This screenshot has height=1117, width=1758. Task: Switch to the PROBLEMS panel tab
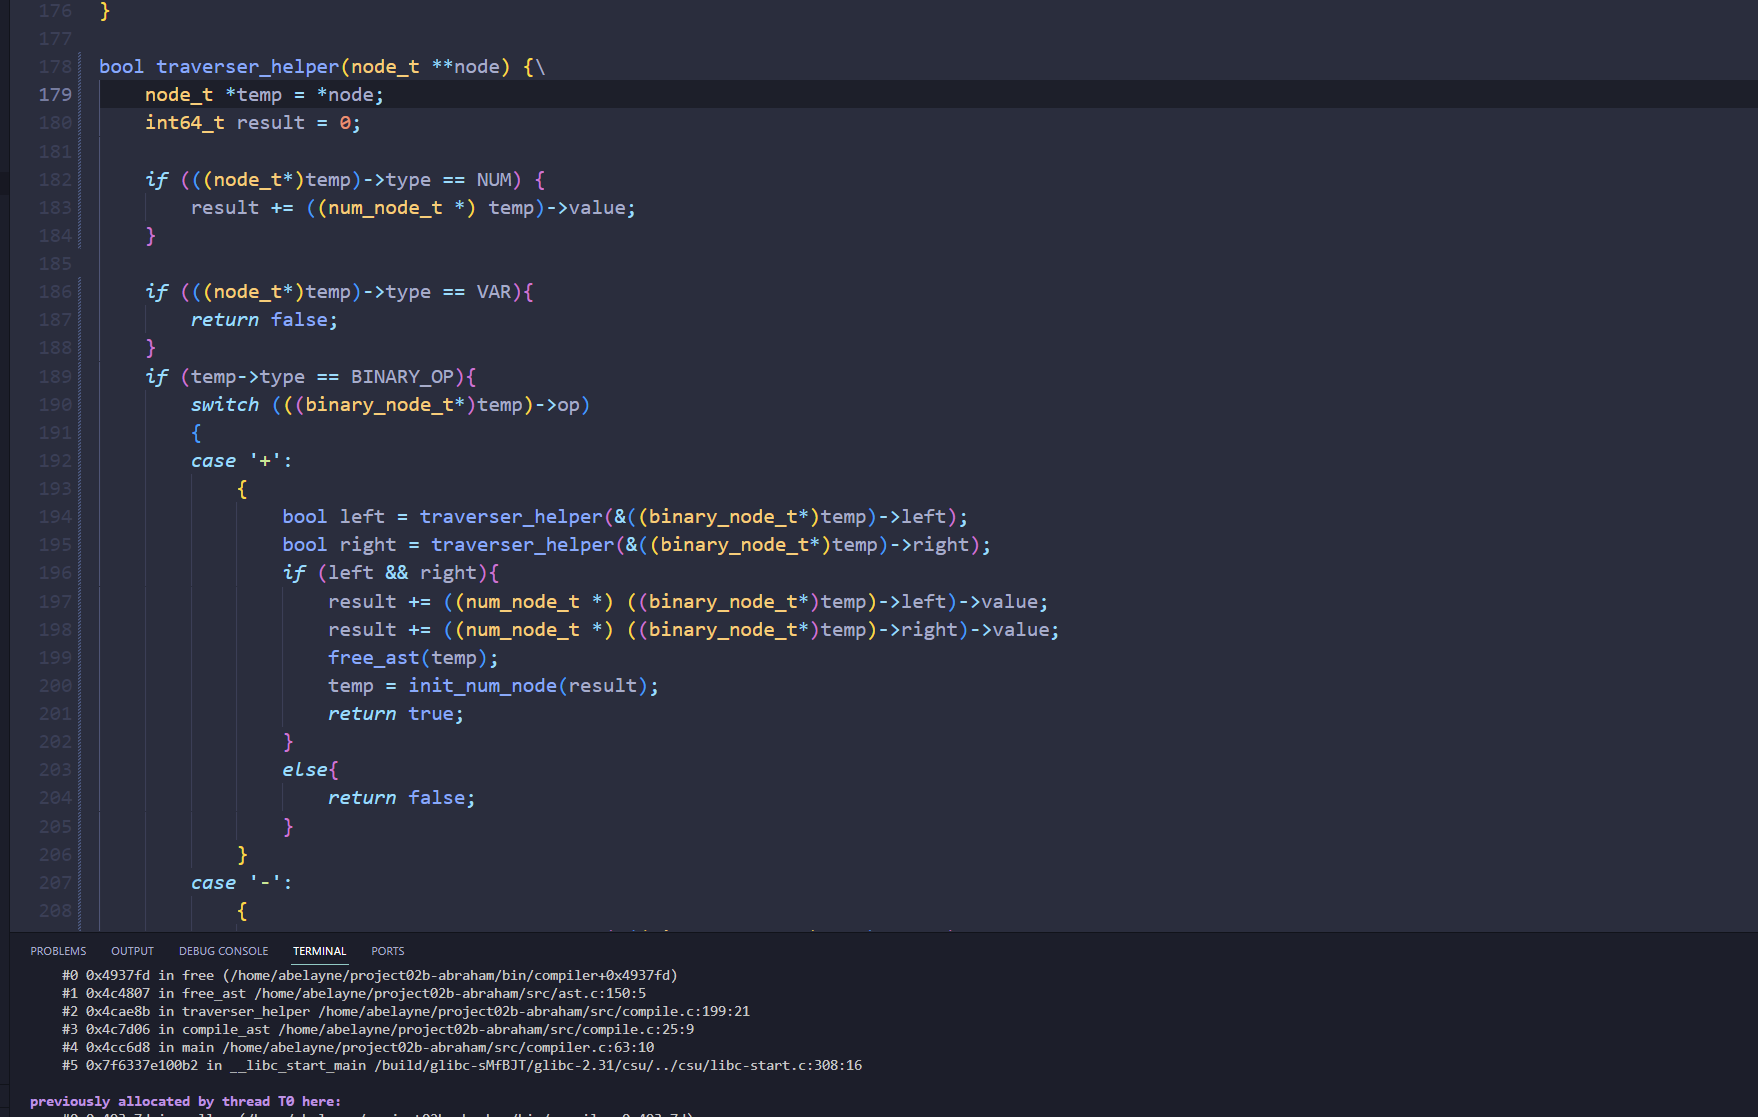[58, 951]
